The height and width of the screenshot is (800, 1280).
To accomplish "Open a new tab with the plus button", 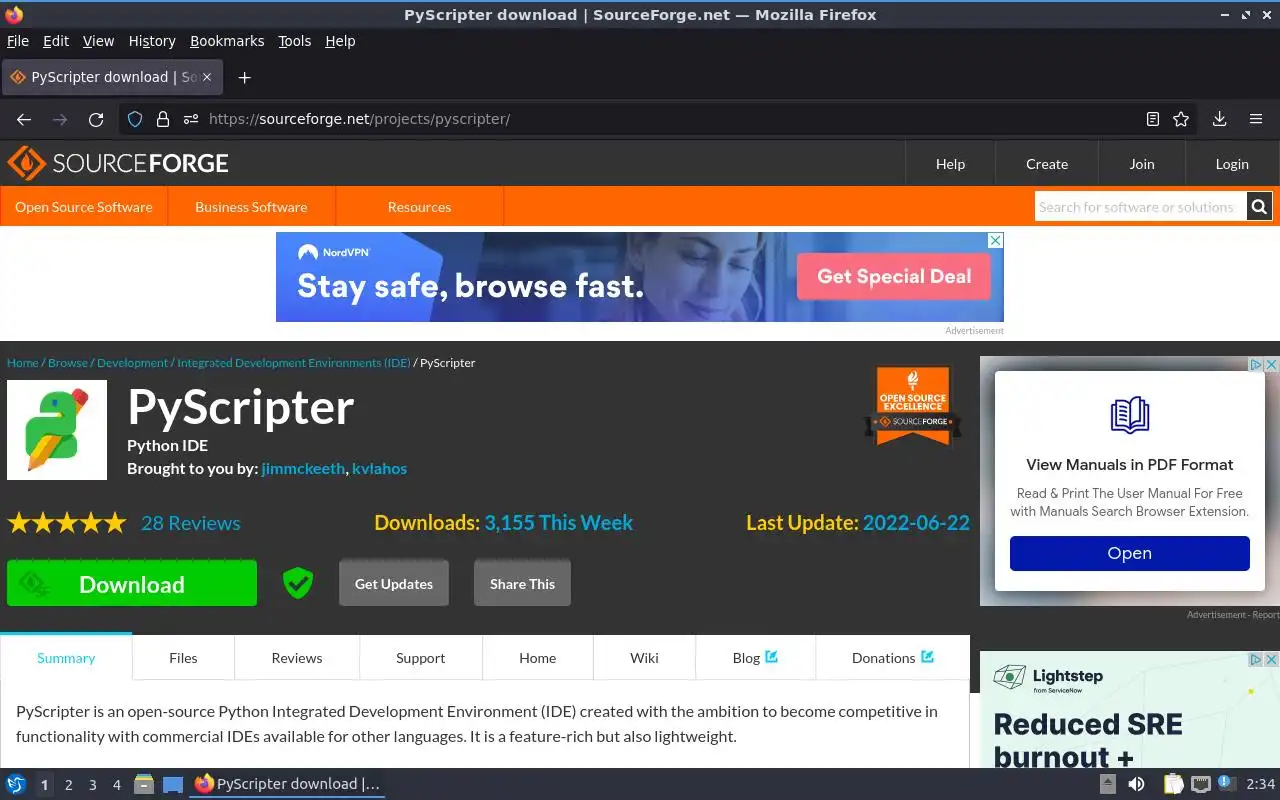I will click(244, 77).
